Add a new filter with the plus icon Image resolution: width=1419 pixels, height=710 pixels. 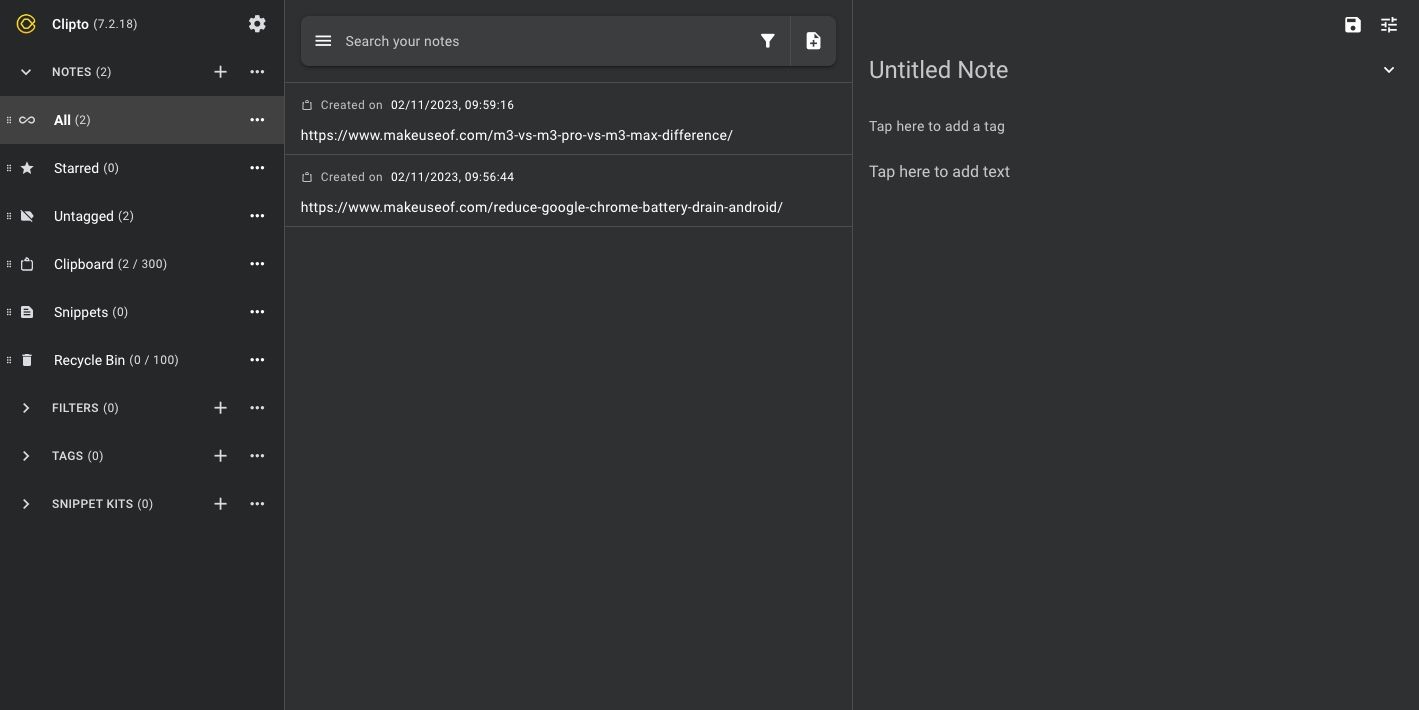click(220, 407)
